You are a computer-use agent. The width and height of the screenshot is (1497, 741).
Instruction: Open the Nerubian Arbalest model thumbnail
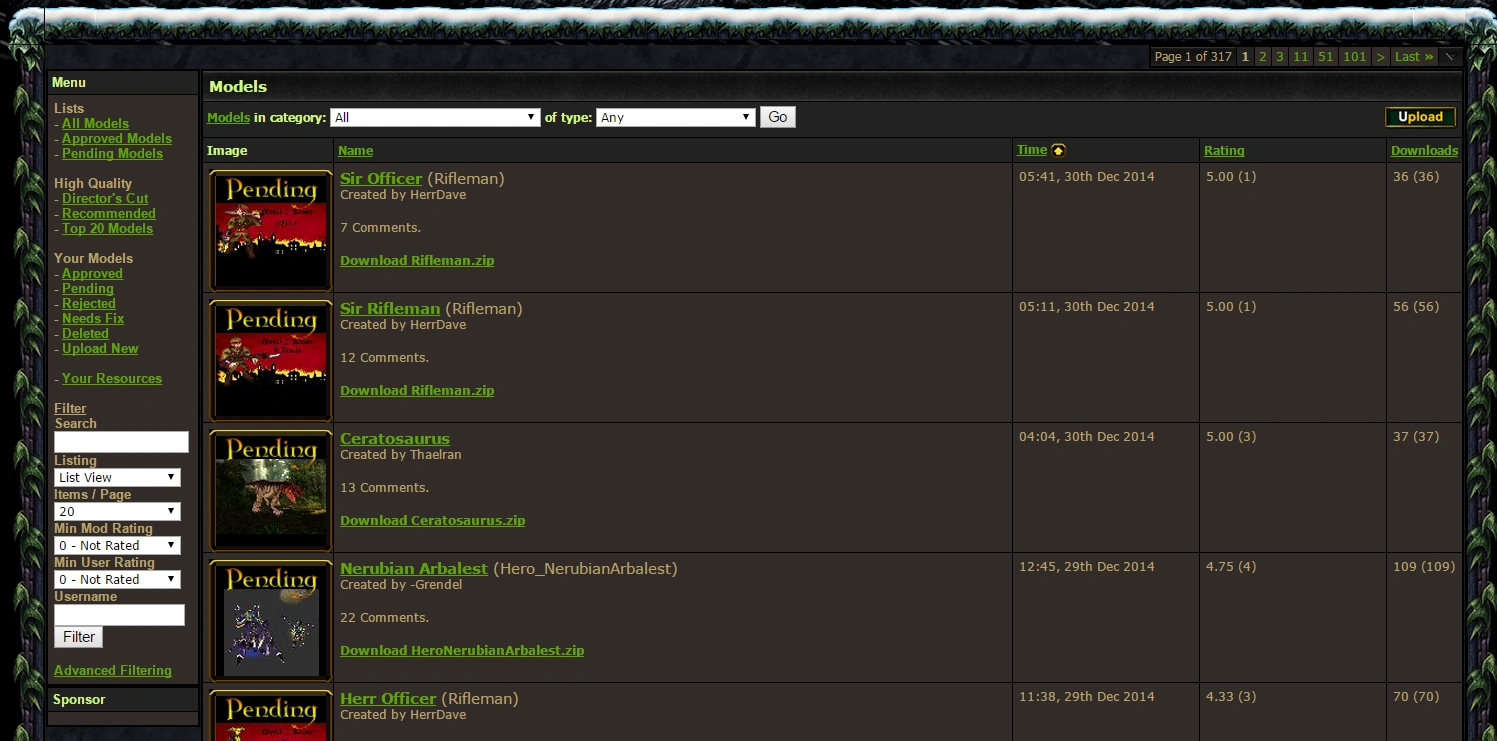[271, 620]
